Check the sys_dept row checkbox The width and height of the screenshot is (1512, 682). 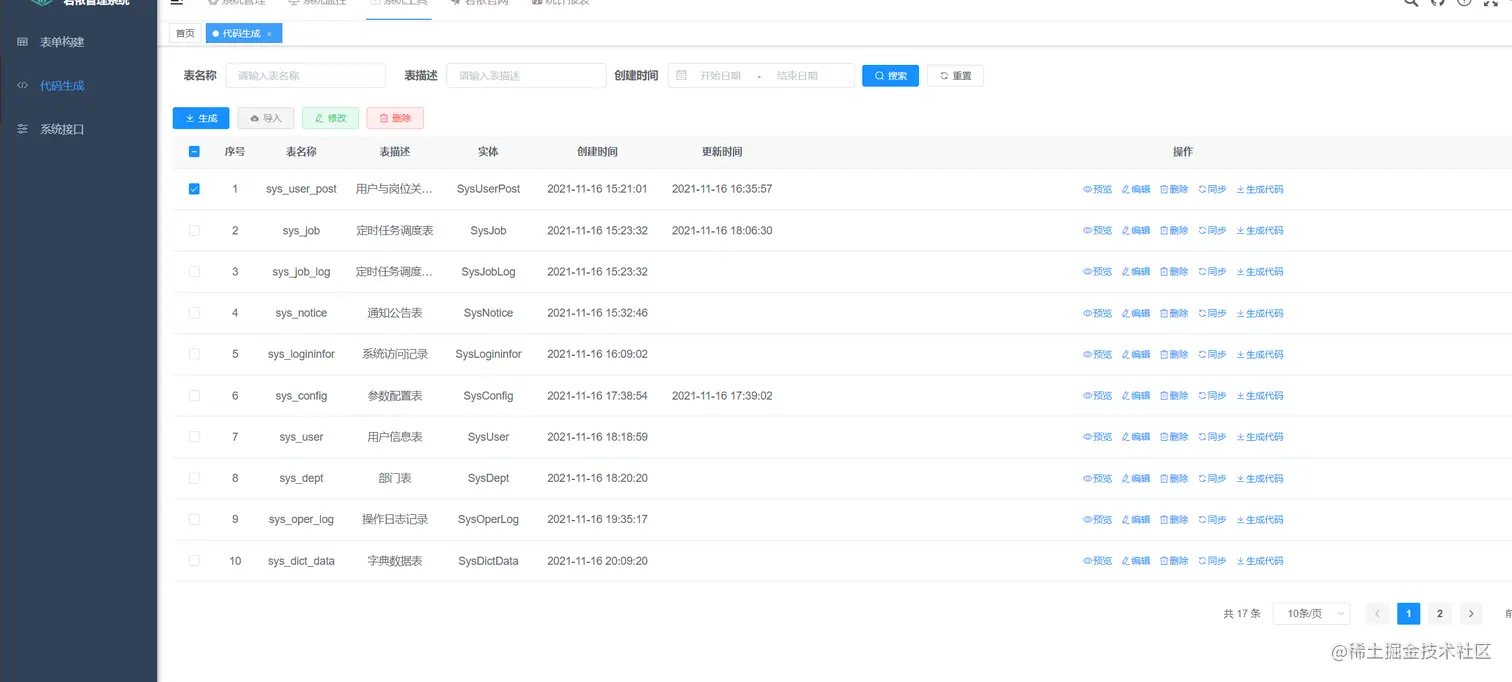[194, 478]
